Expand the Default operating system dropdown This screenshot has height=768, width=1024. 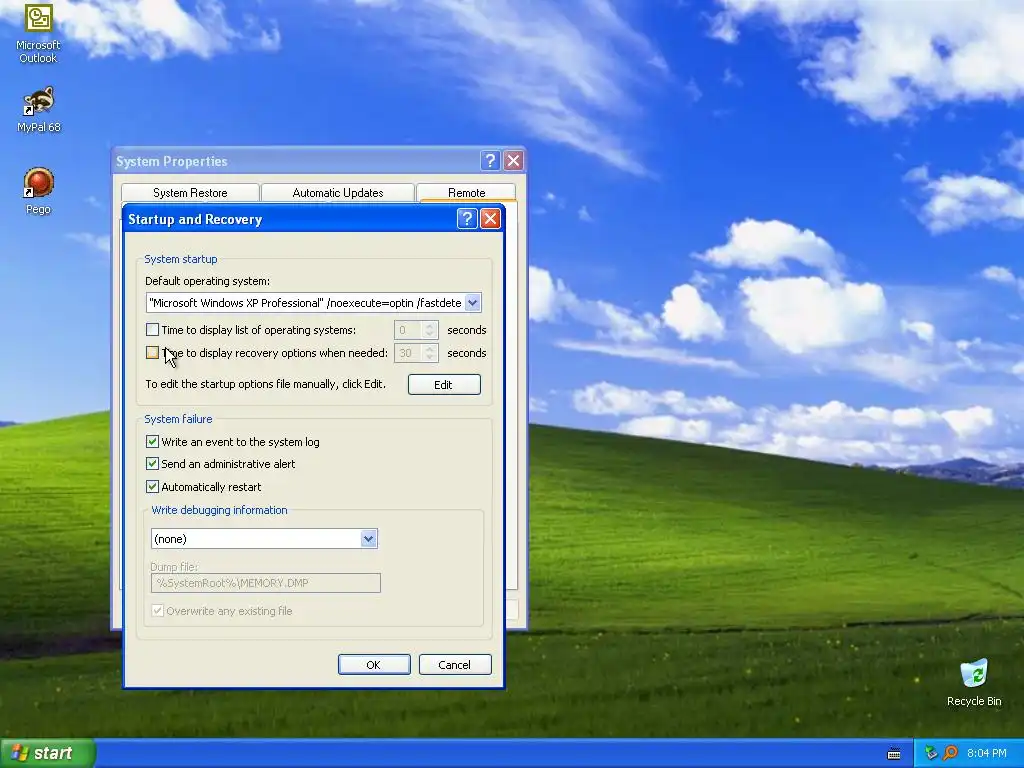pyautogui.click(x=473, y=303)
